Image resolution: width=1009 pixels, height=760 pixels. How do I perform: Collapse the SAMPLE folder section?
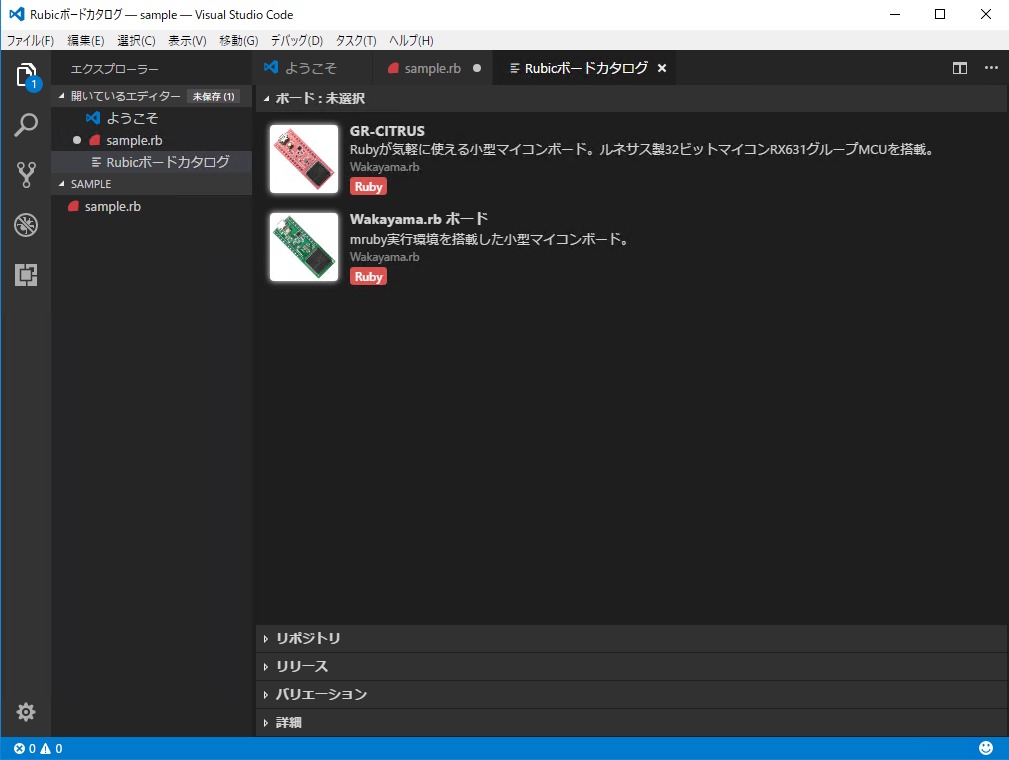point(152,184)
